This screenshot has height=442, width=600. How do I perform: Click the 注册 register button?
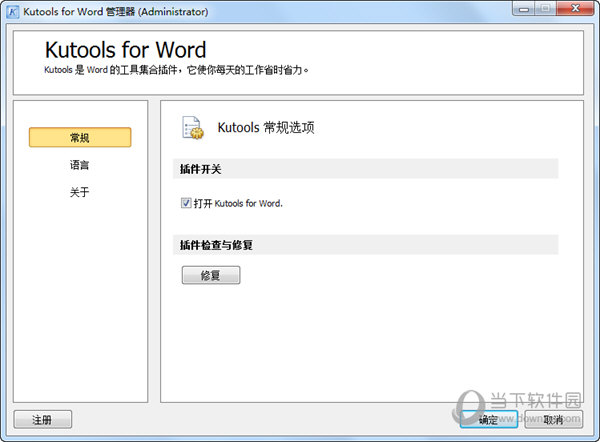click(x=42, y=419)
